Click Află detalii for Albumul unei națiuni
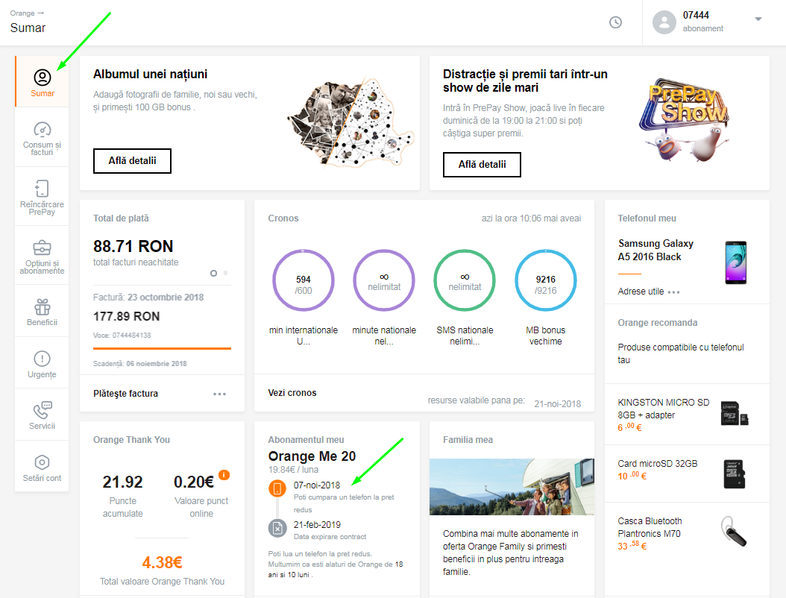 pos(132,161)
